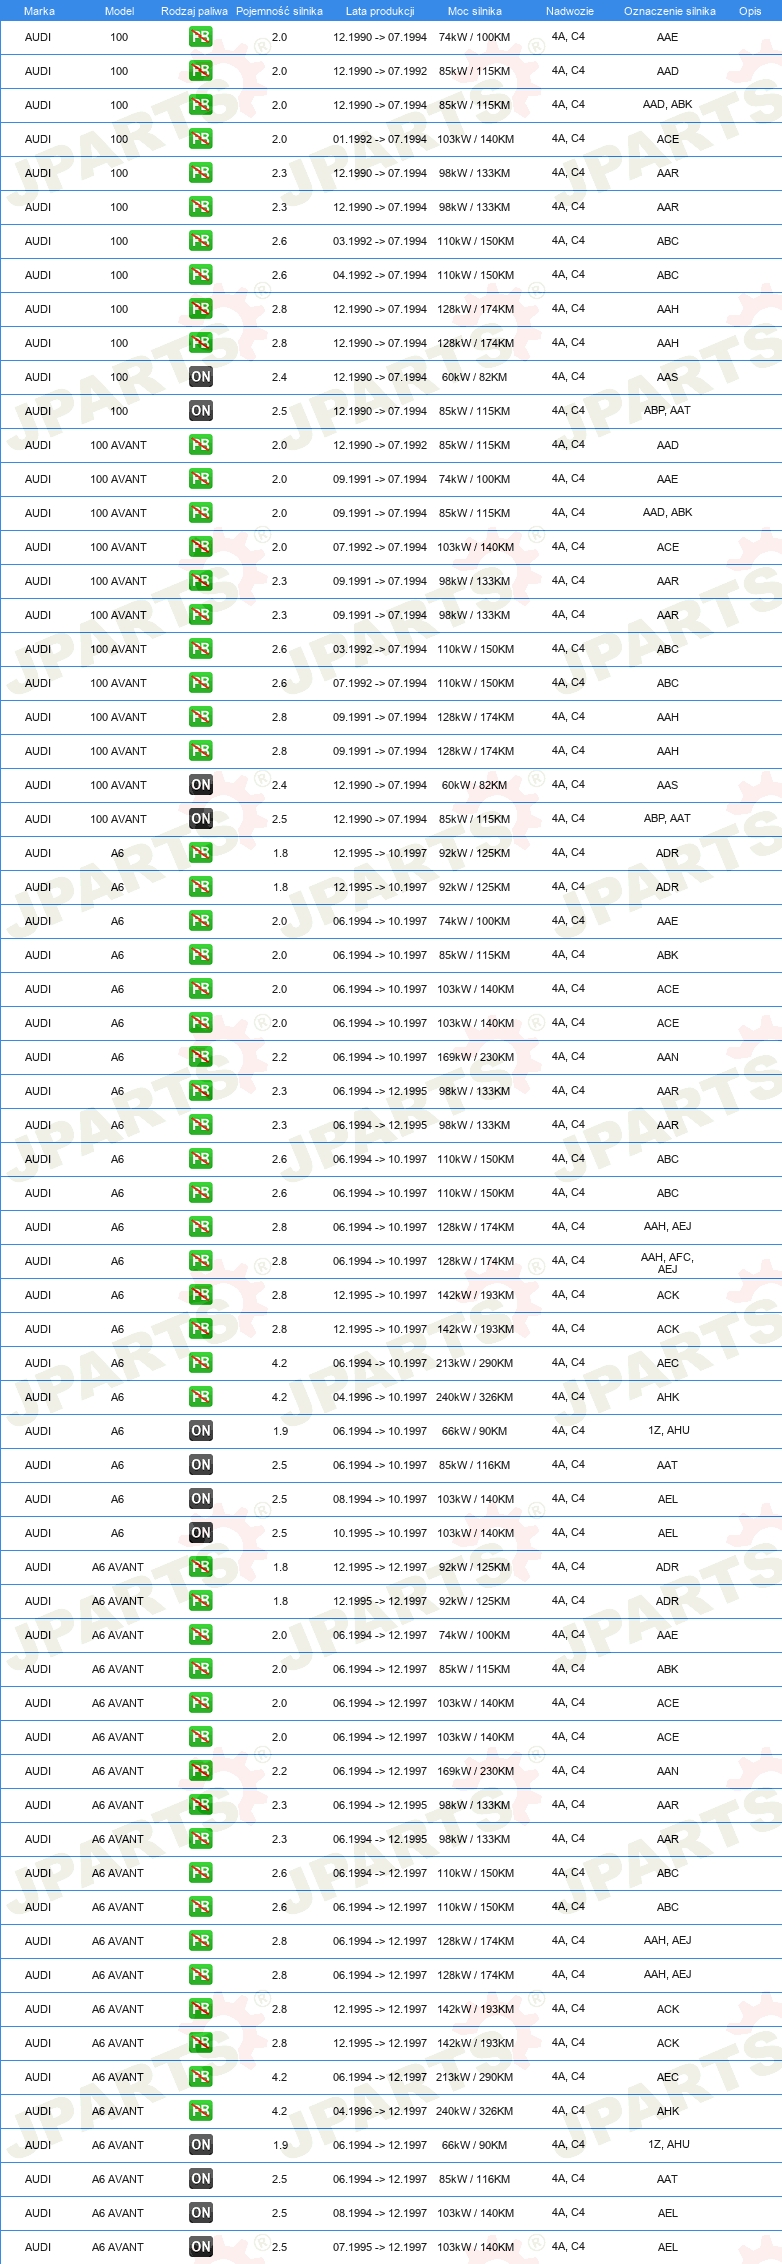Click petrol icon in A6 Avant 4.2 AEC row
The width and height of the screenshot is (782, 2264).
tap(201, 2077)
